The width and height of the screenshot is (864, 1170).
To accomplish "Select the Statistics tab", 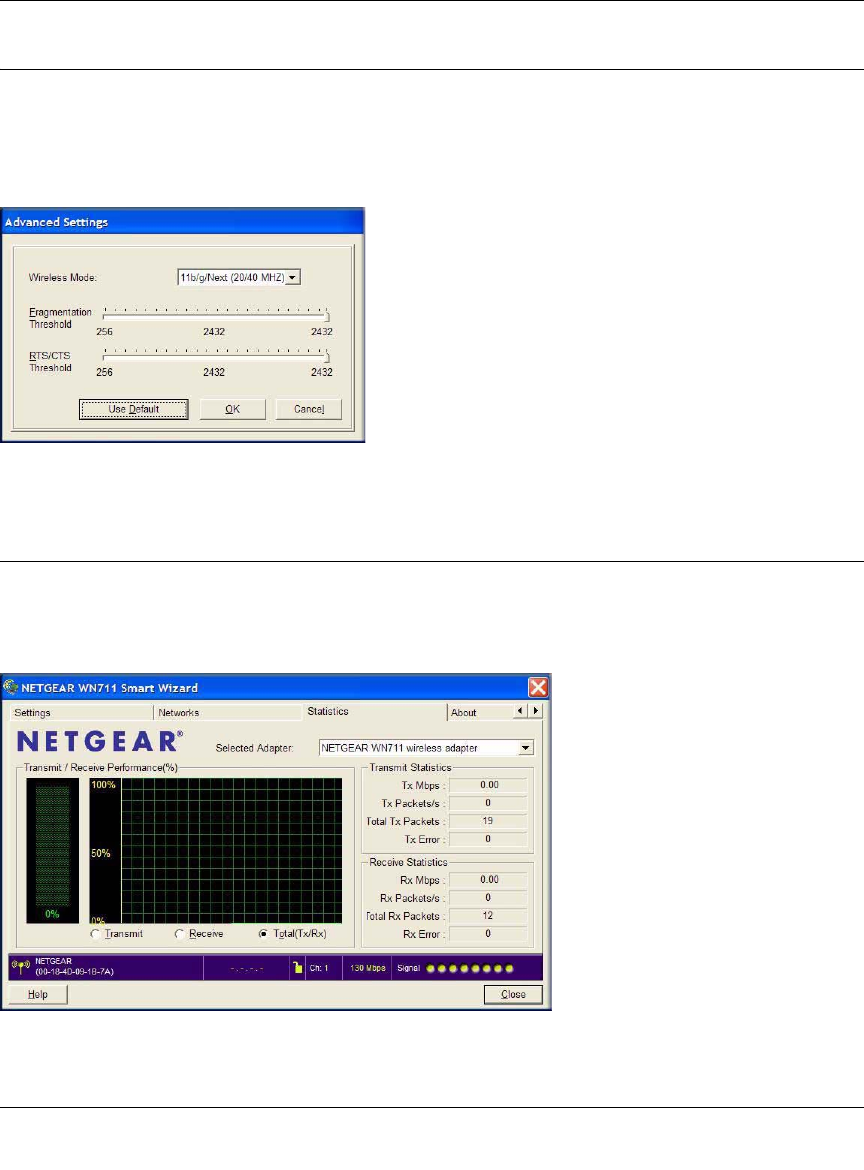I will tap(375, 711).
